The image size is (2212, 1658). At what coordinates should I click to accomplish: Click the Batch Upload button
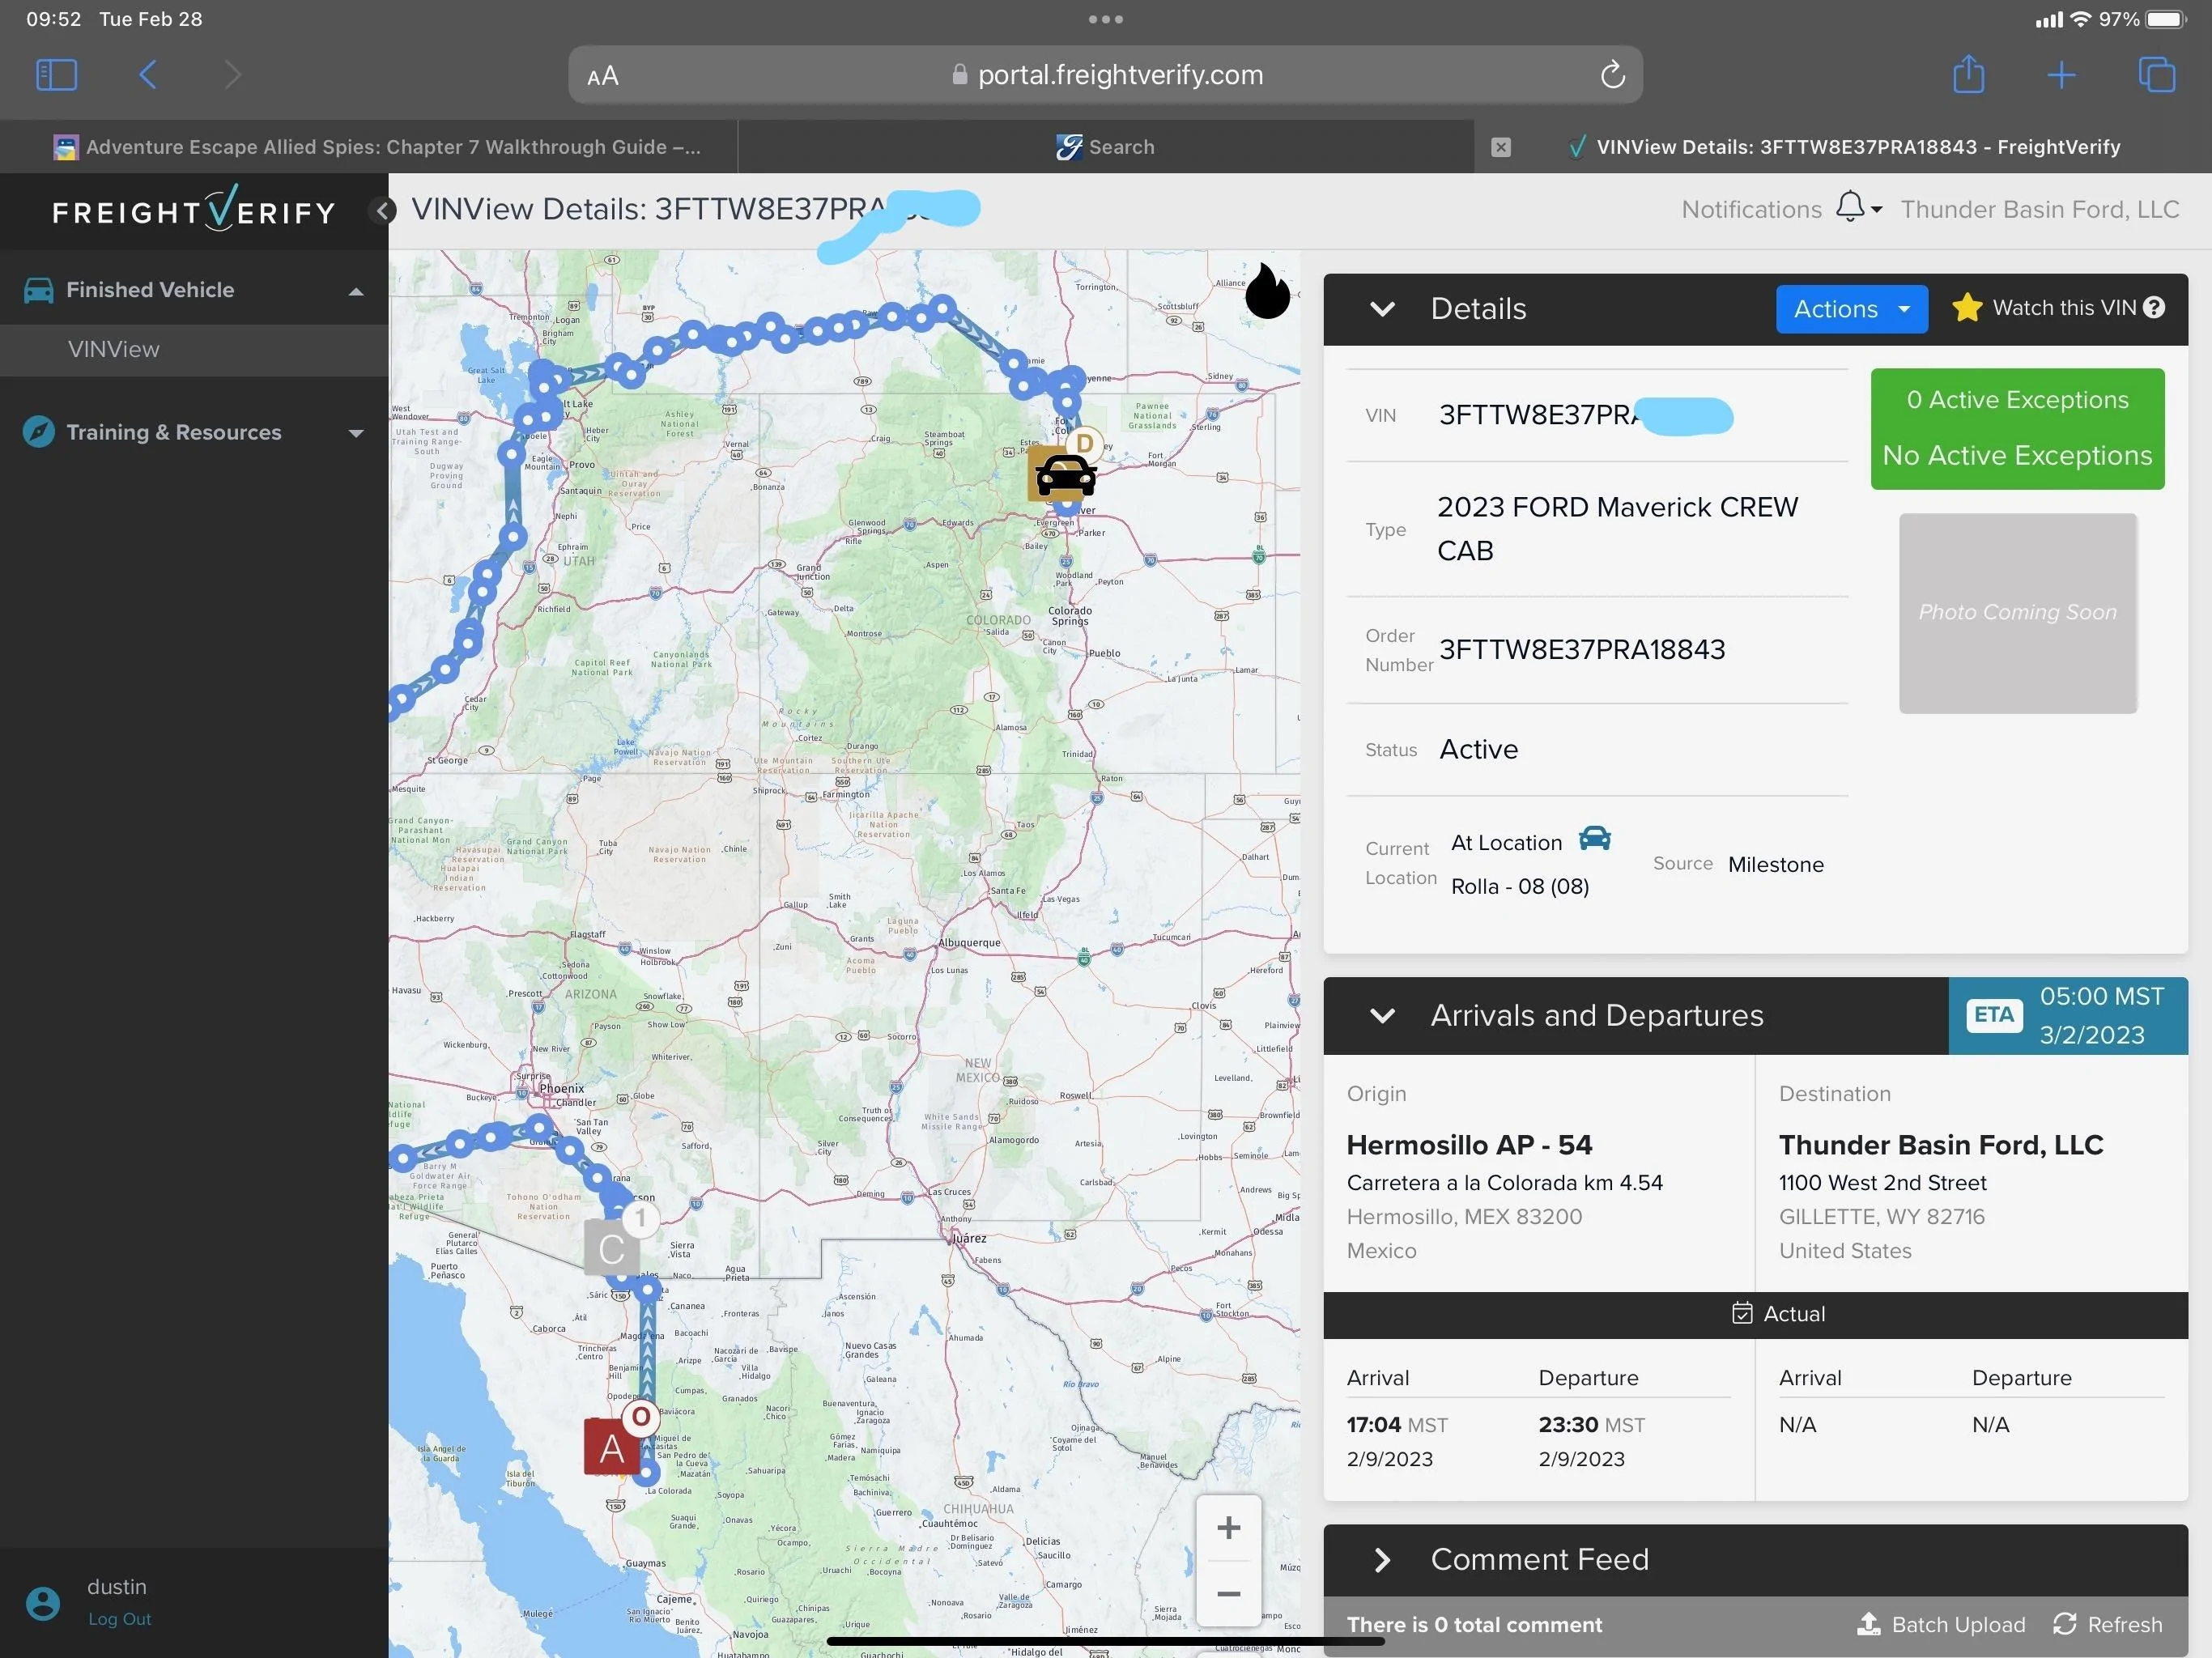click(1940, 1624)
